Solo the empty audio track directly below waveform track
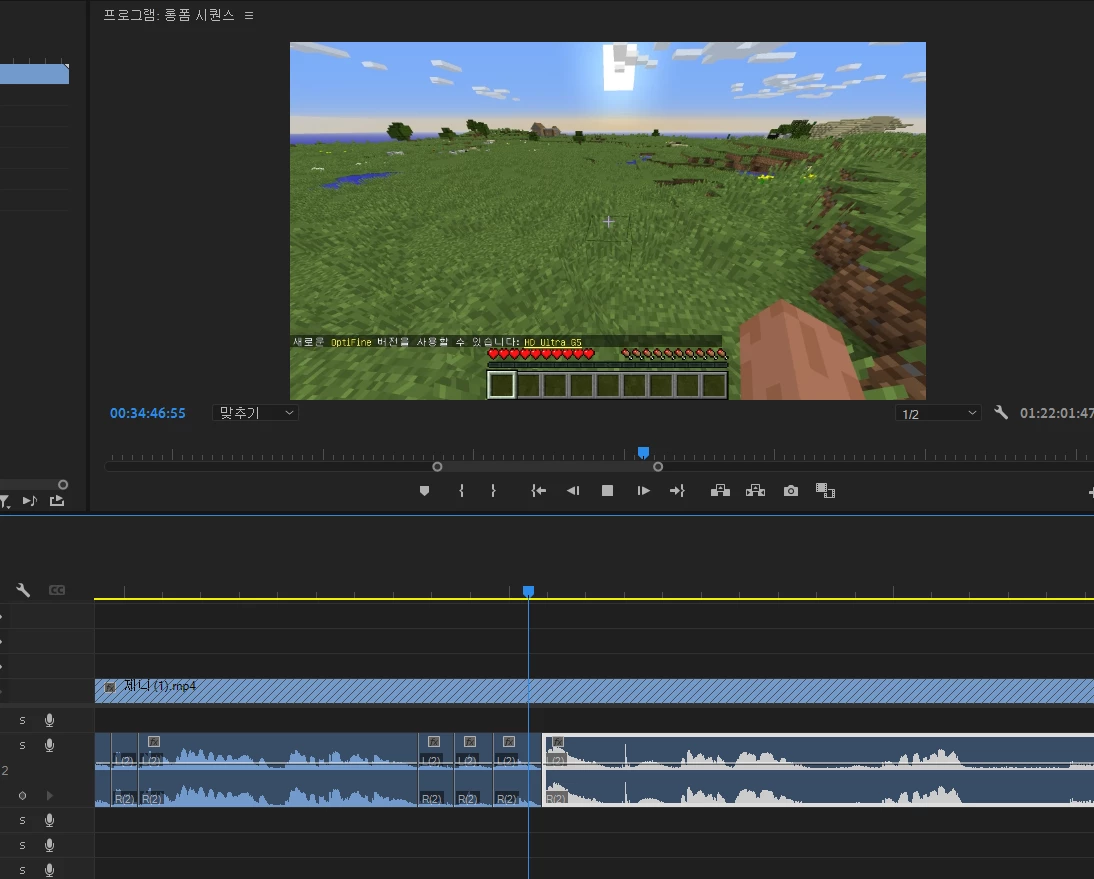1094x879 pixels. click(x=22, y=820)
